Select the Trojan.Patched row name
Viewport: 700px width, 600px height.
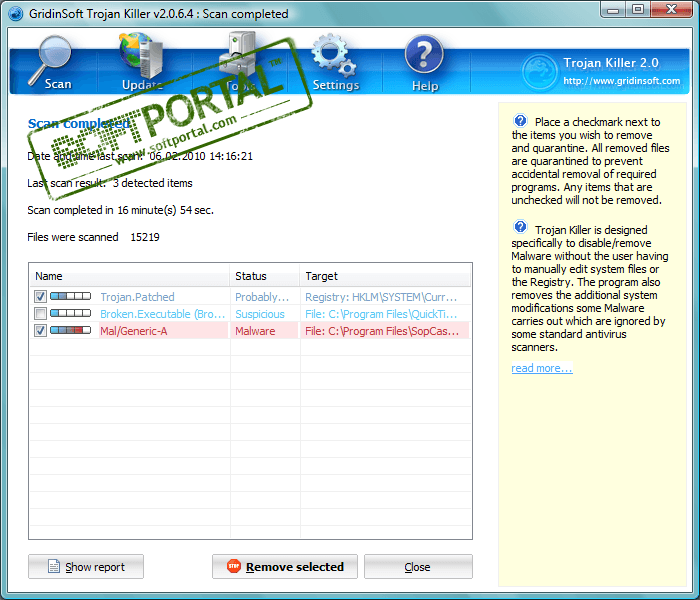[138, 297]
